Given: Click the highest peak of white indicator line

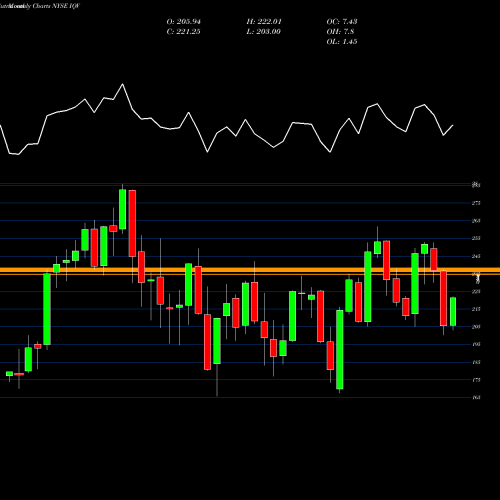Looking at the screenshot, I should [123, 84].
